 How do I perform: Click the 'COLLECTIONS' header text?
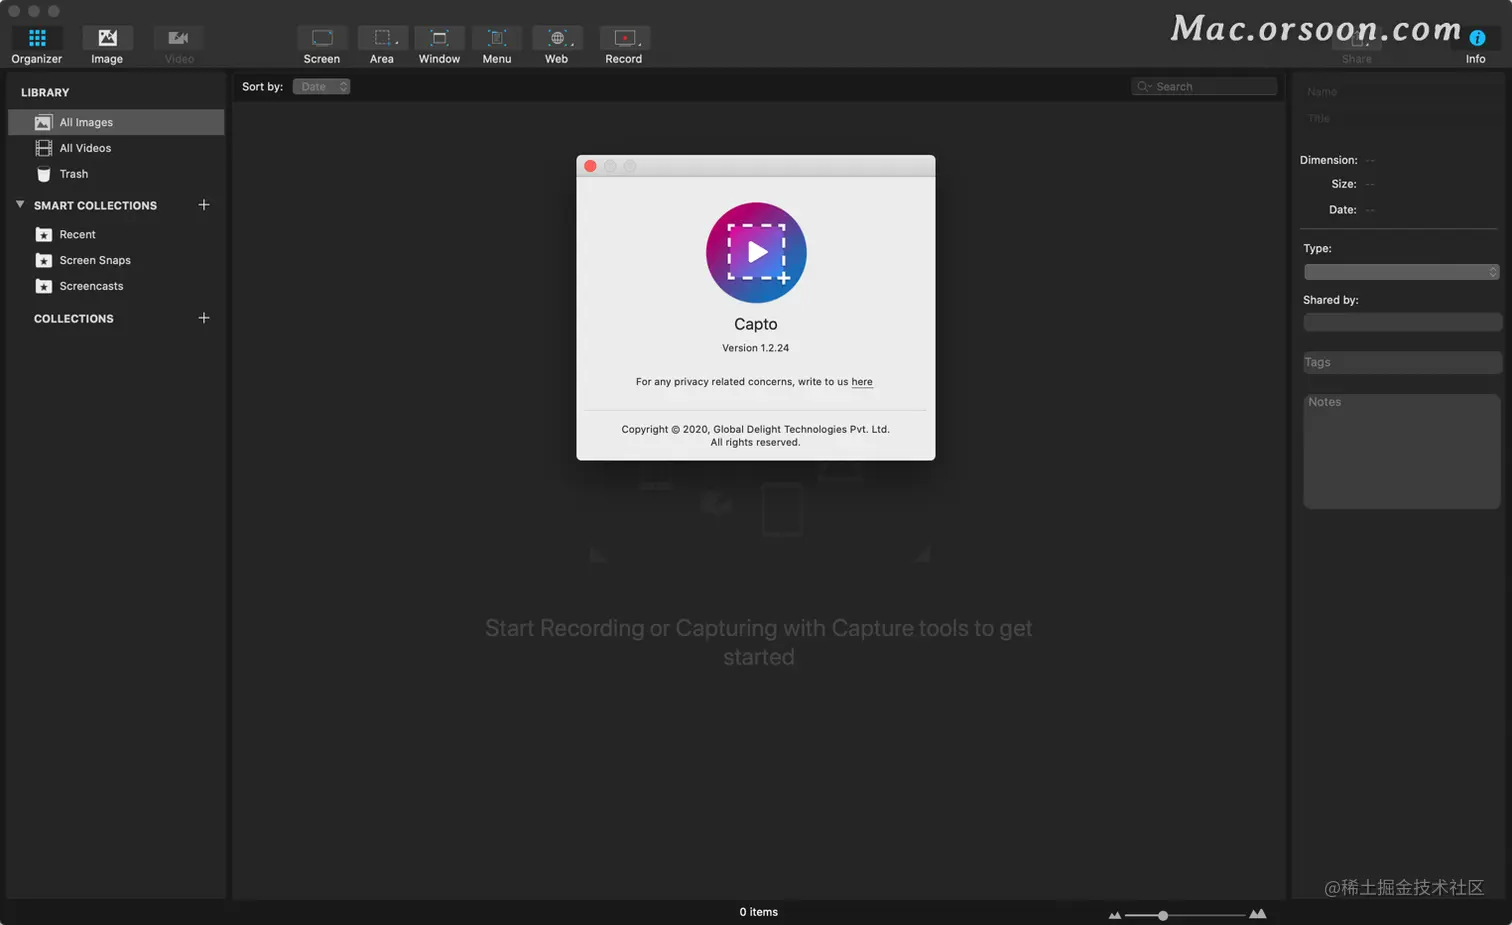pos(74,319)
